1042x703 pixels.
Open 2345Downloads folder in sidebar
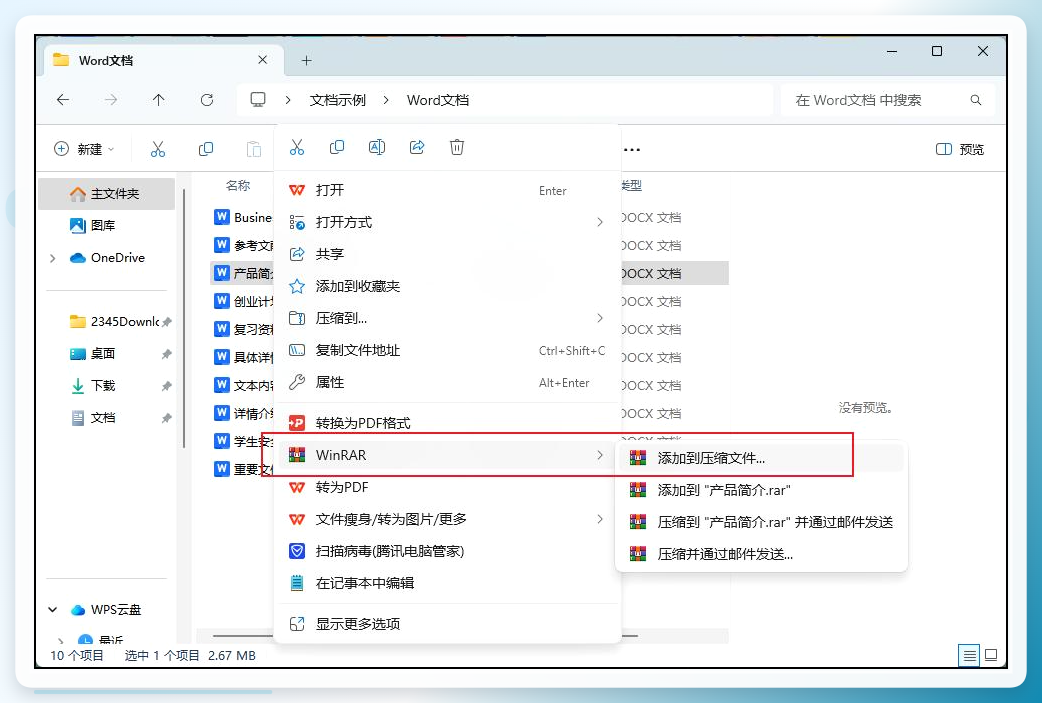(106, 322)
